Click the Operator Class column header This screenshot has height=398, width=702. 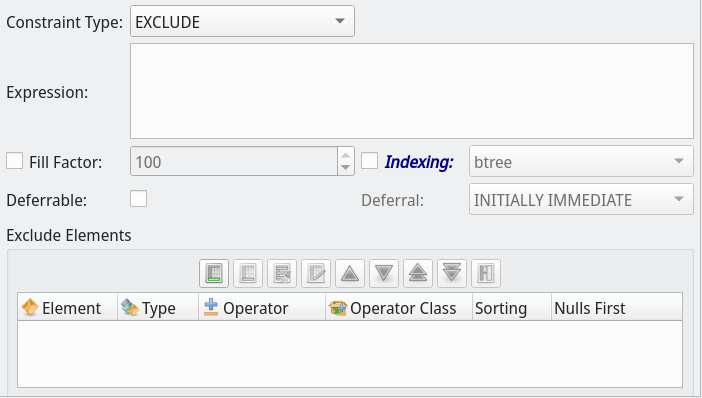tap(399, 308)
